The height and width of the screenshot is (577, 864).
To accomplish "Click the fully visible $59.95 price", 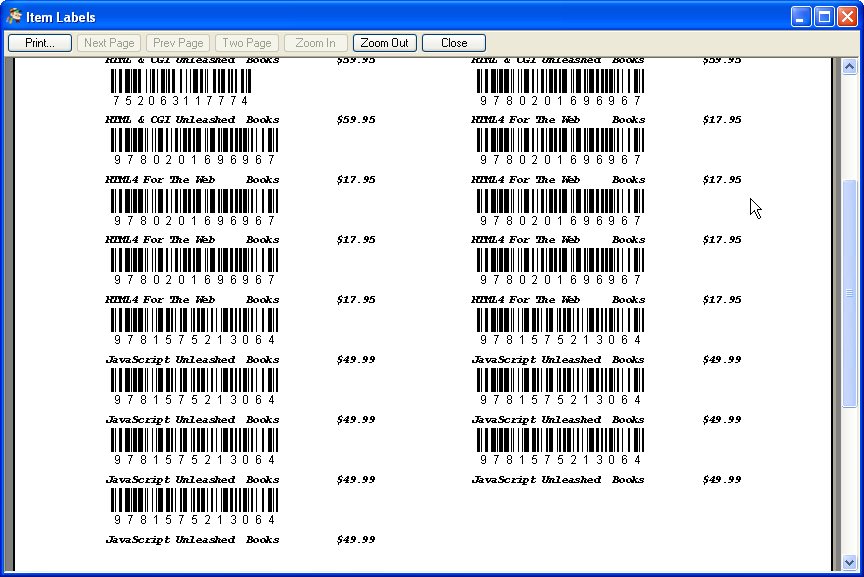I will (x=356, y=120).
